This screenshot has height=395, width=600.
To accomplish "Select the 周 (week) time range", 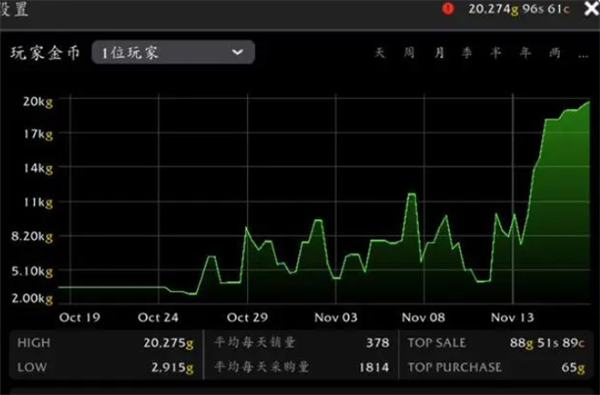I will 409,52.
